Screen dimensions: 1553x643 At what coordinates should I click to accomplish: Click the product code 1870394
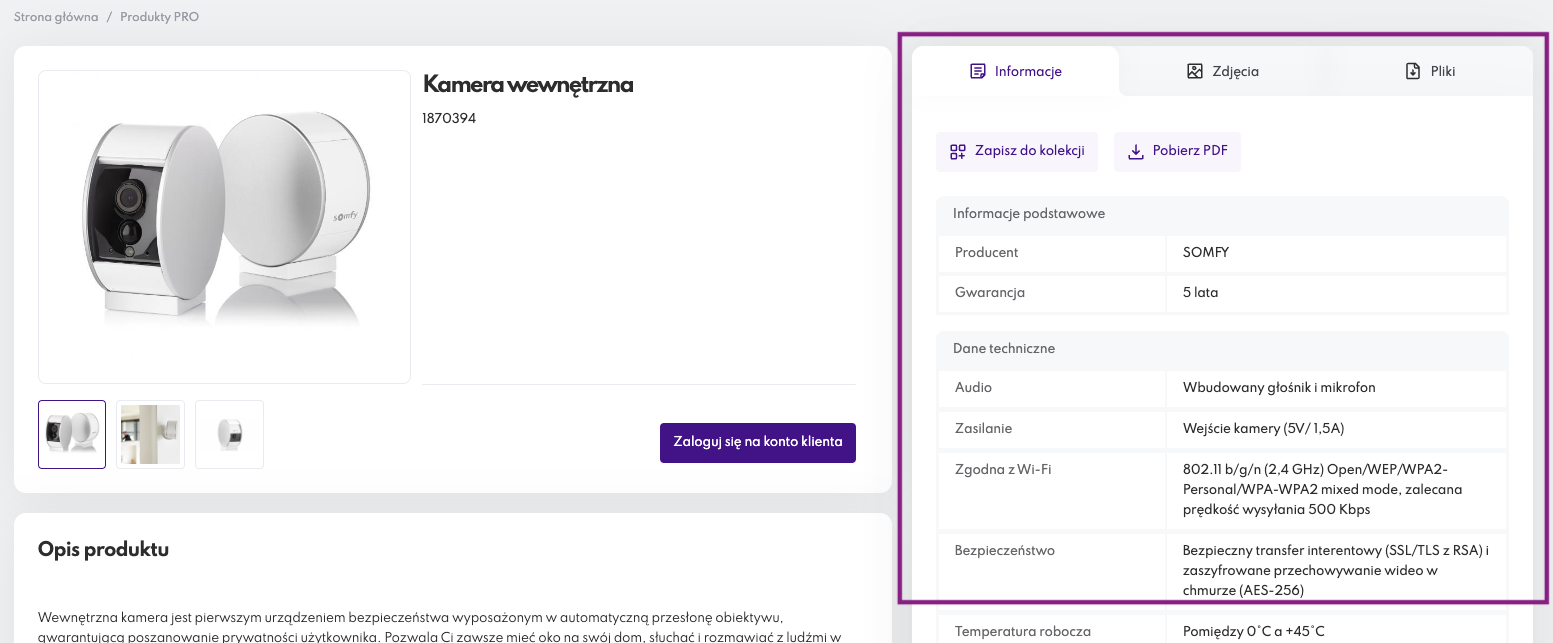tap(450, 118)
